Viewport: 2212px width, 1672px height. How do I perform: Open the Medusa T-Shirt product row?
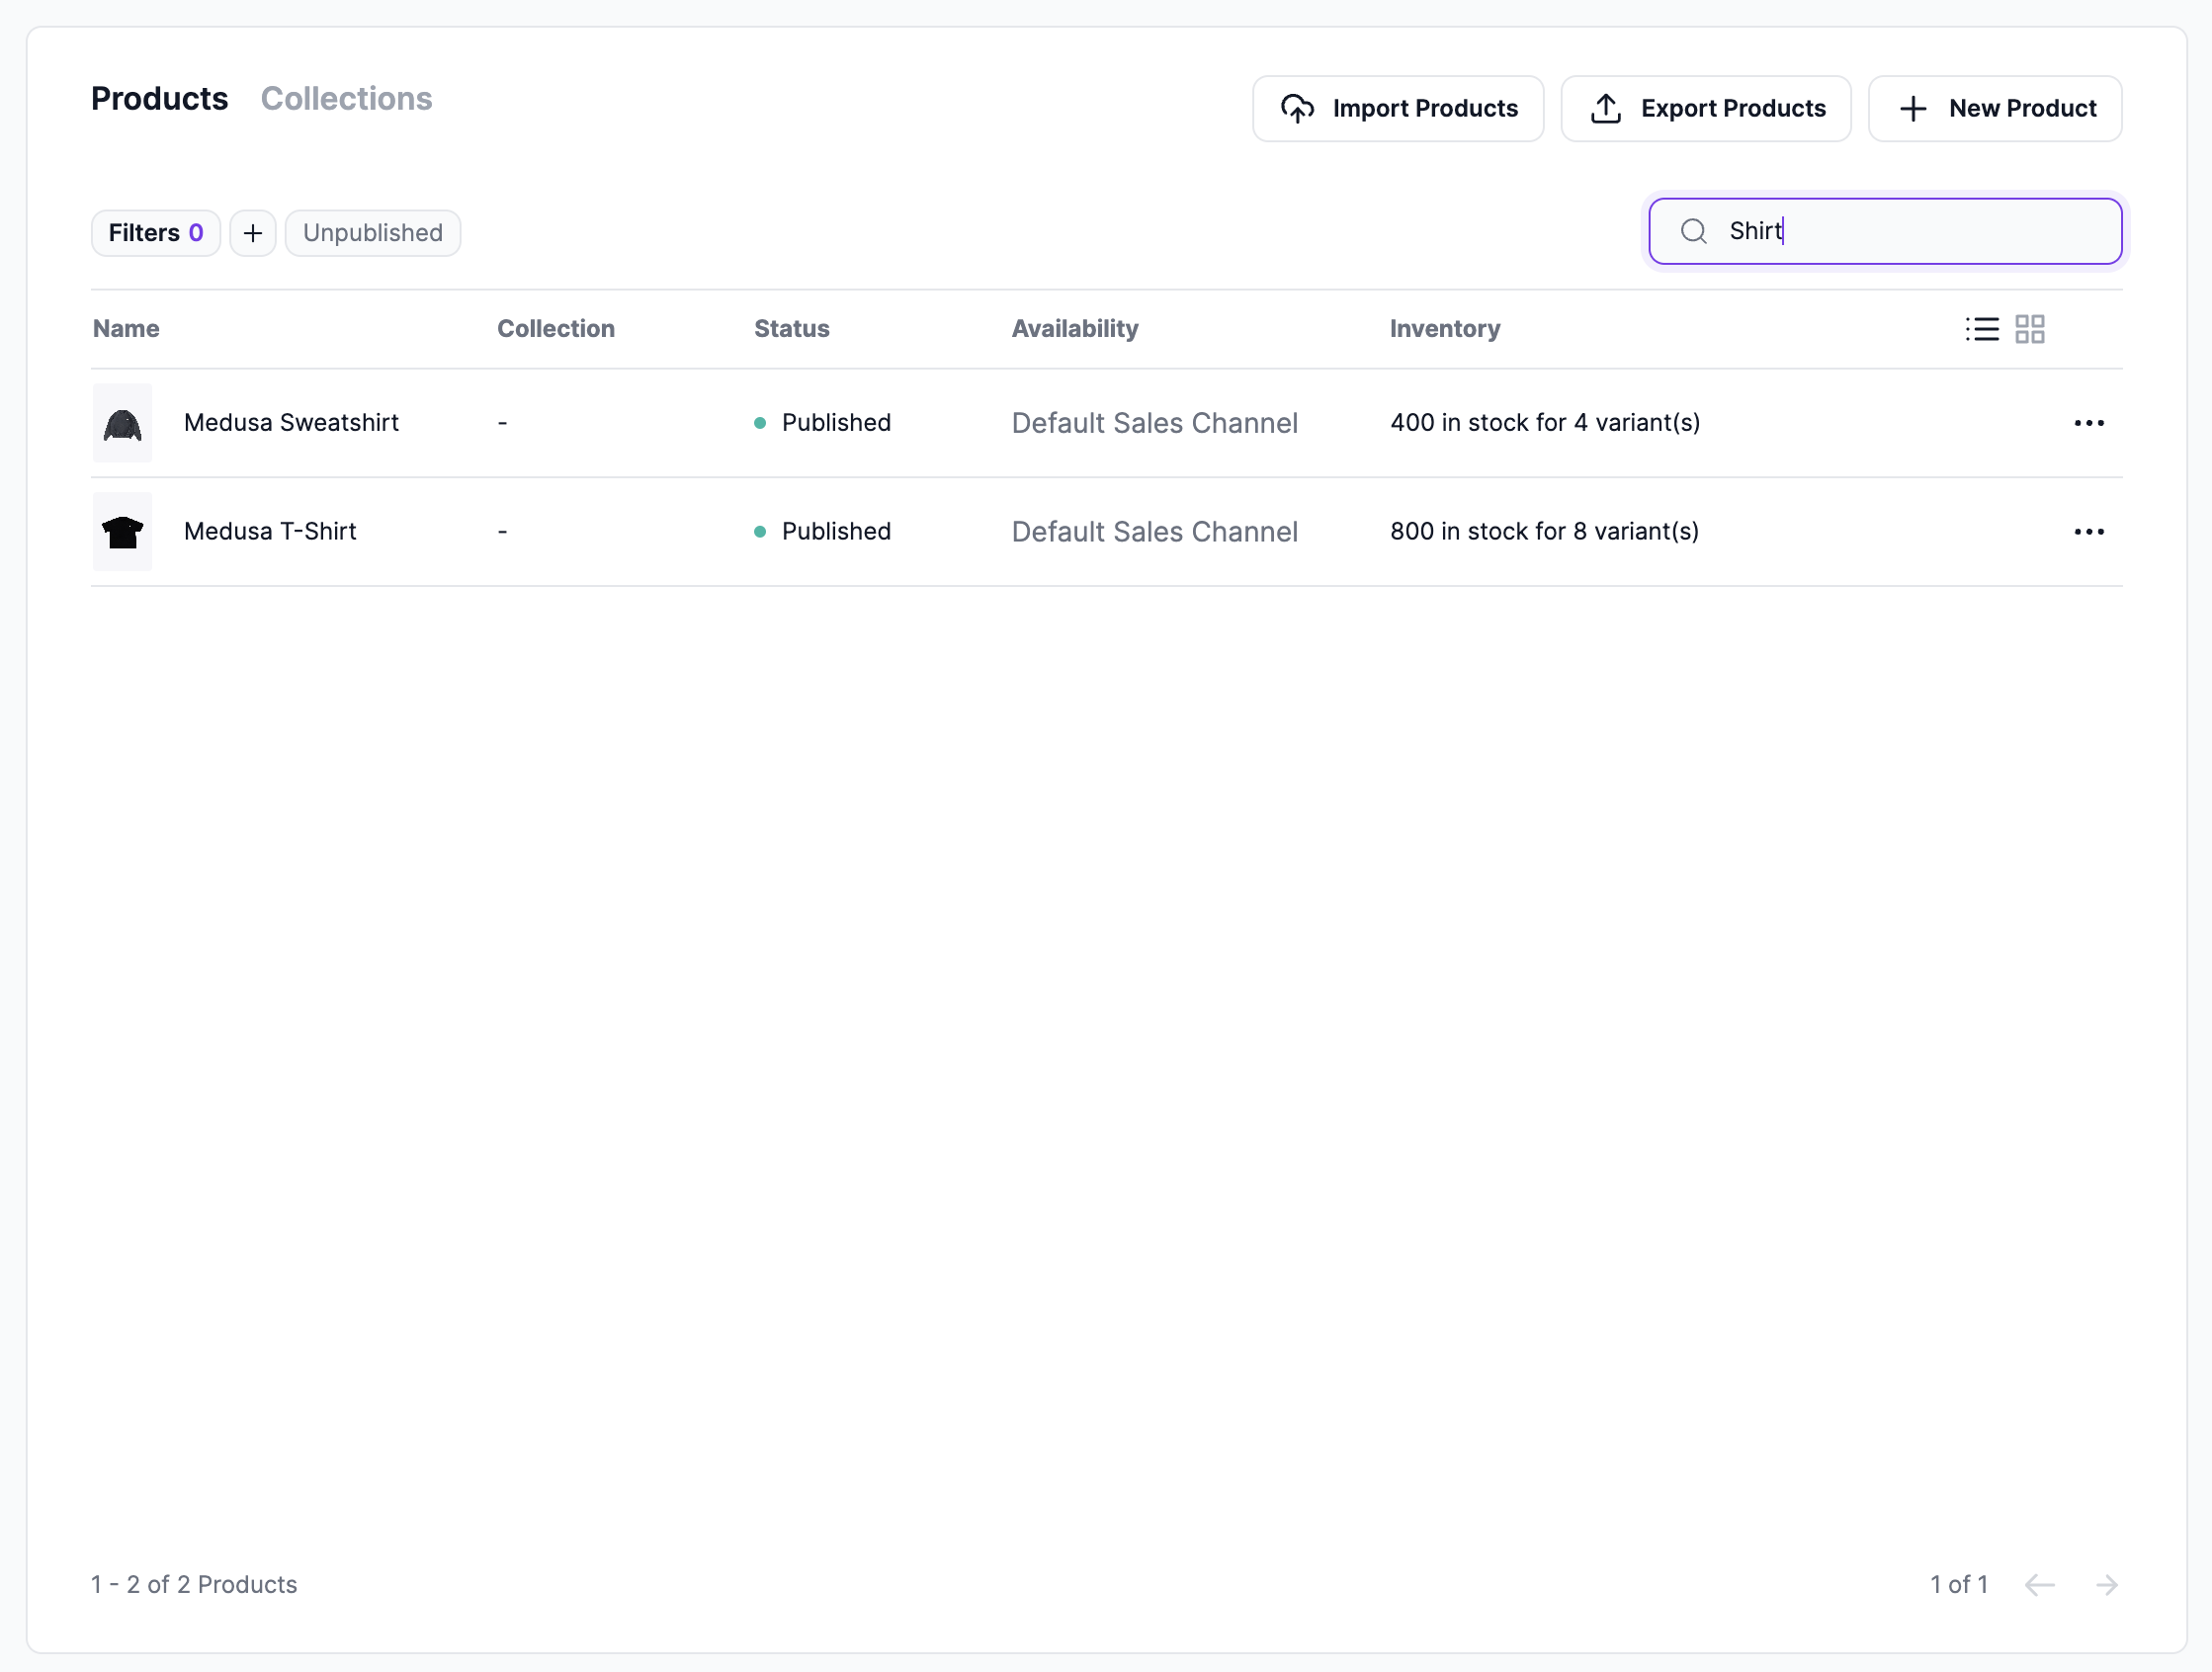(270, 532)
